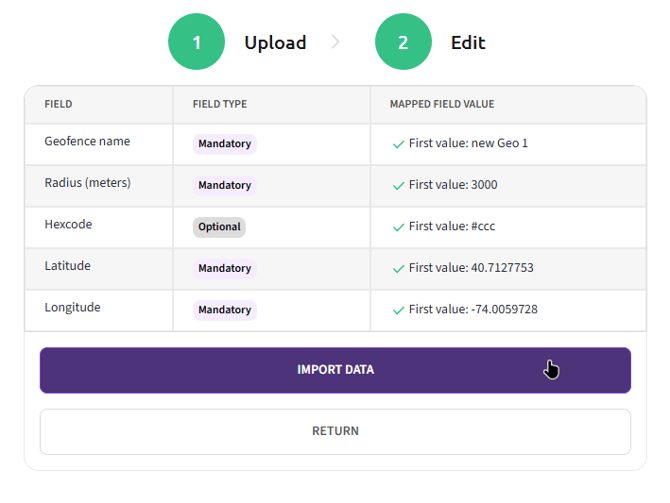Screen dimensions: 670x503
Task: Click the first value #ccc text
Action: coord(452,227)
